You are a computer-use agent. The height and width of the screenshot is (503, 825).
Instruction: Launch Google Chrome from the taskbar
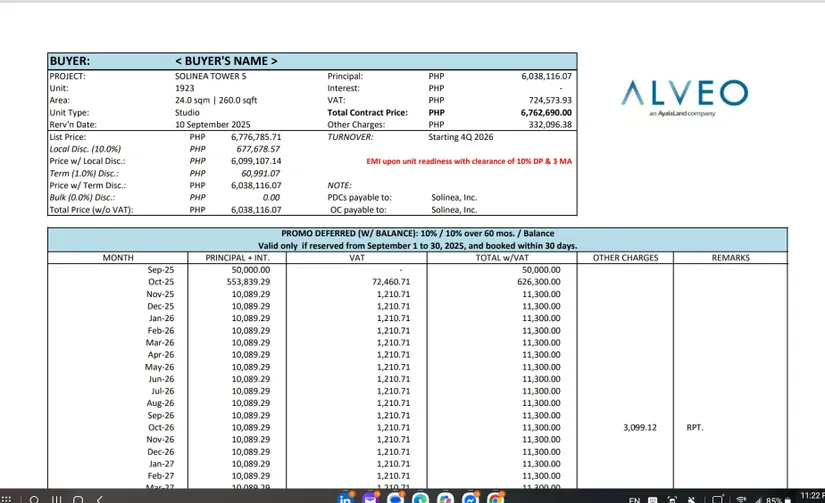click(x=495, y=499)
